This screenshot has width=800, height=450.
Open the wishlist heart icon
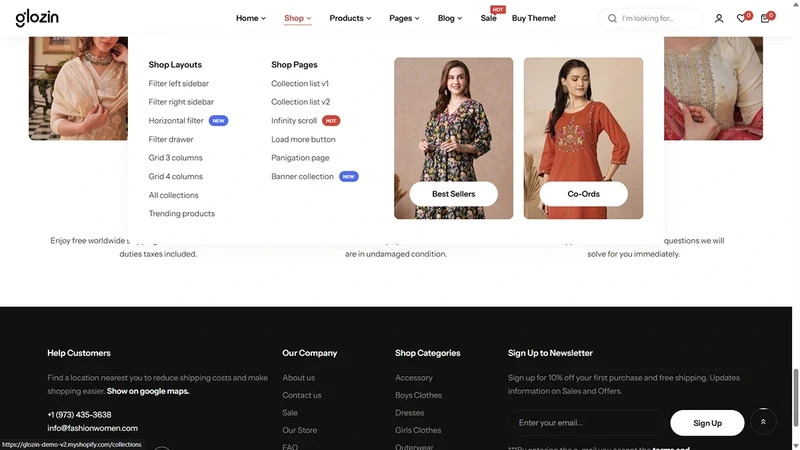tap(742, 18)
